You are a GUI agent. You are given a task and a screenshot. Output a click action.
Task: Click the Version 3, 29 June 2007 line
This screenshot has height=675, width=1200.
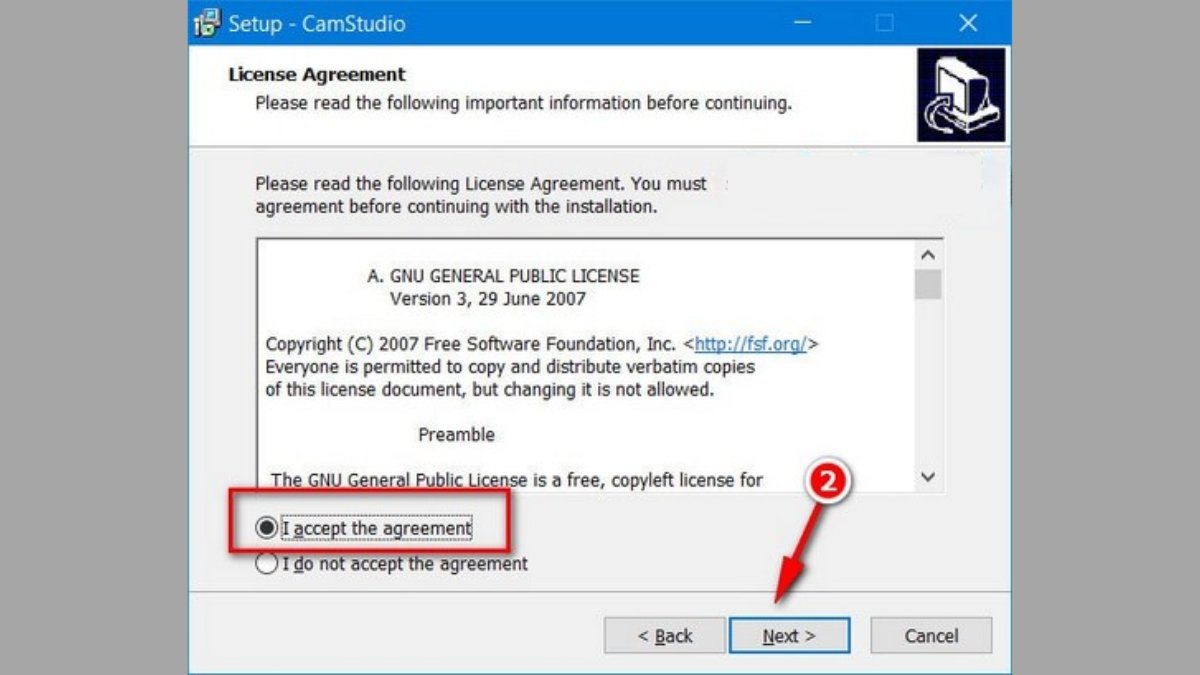click(488, 298)
